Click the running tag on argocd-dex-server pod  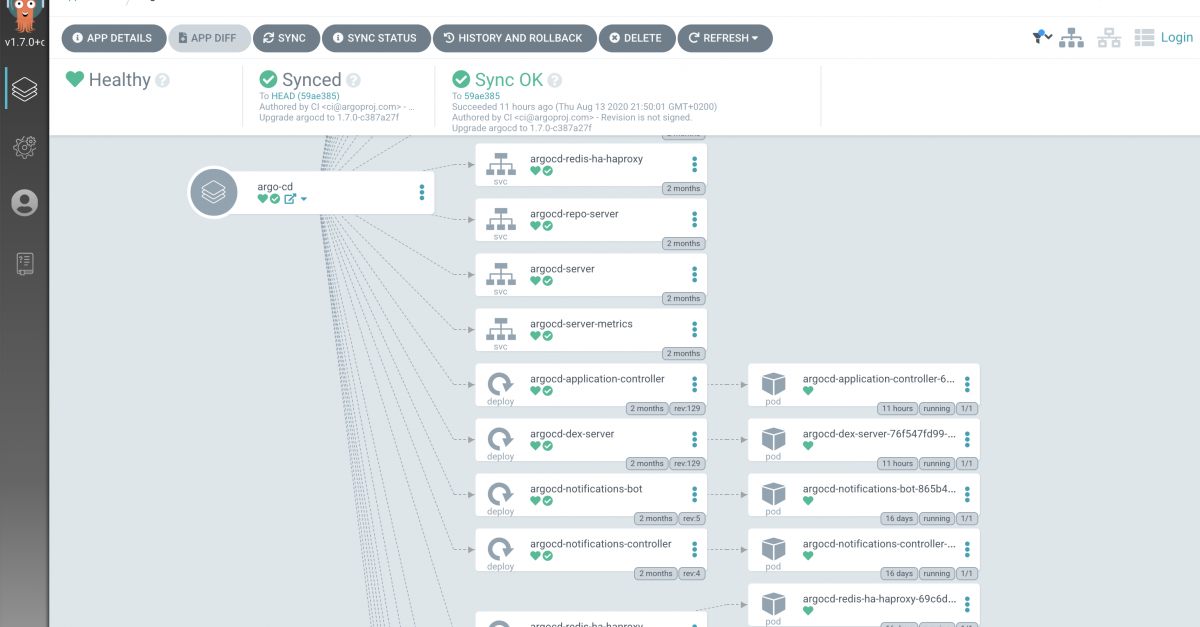[936, 463]
